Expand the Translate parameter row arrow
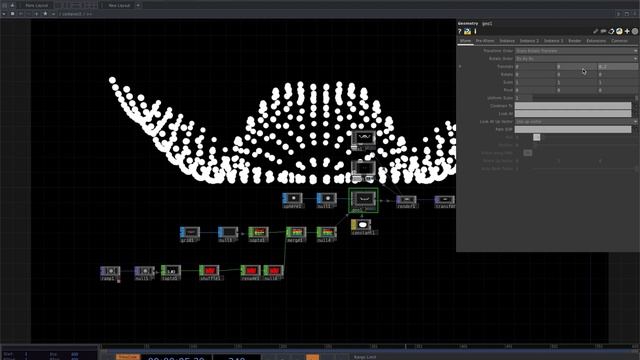 click(460, 66)
